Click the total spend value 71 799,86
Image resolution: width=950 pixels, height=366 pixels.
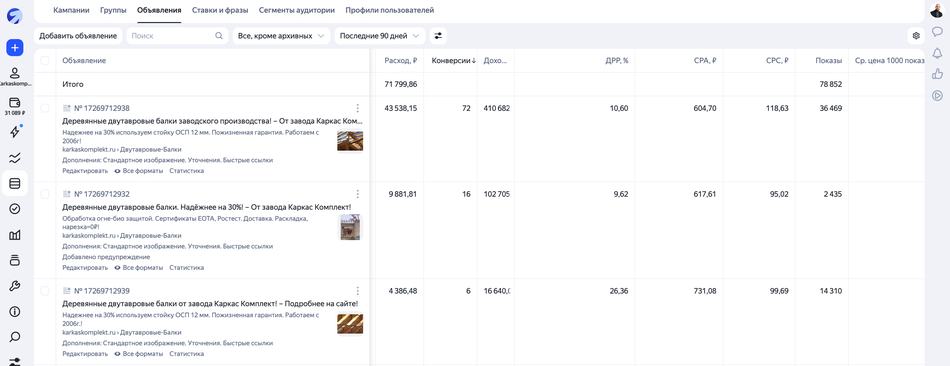coord(400,85)
